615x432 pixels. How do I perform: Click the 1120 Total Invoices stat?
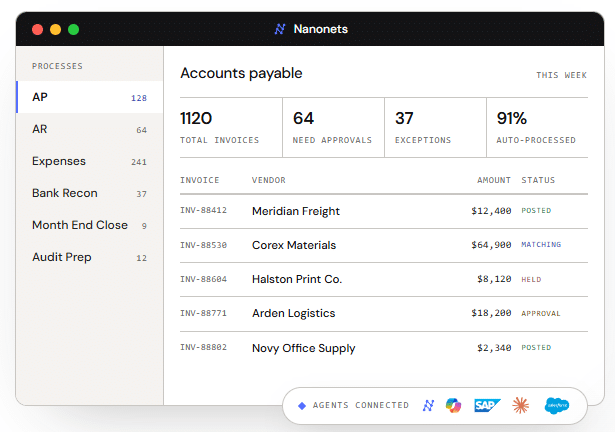231,128
